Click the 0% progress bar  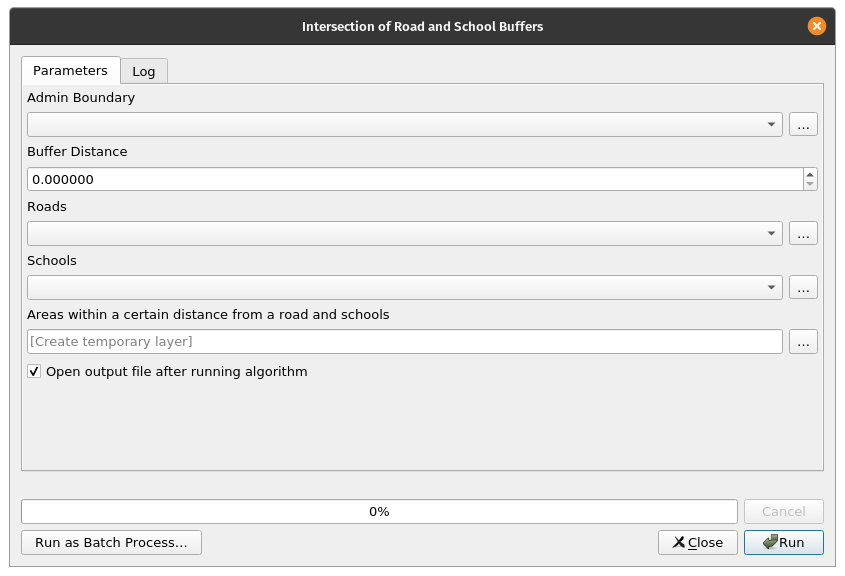click(x=379, y=511)
